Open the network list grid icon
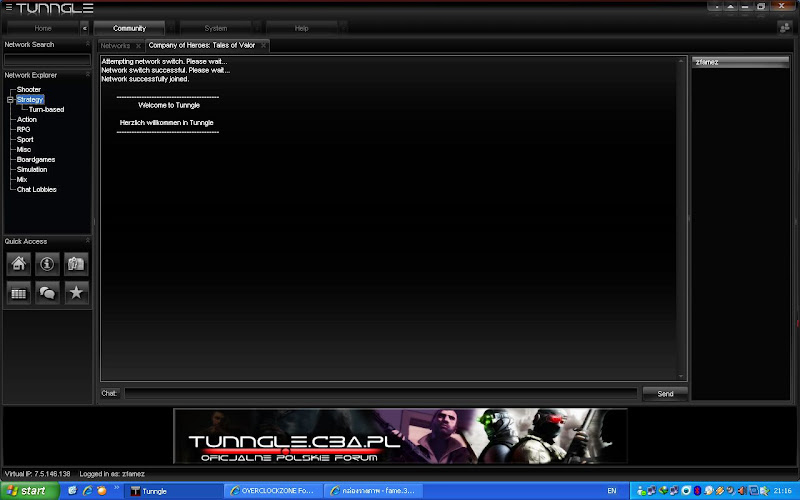800x500 pixels. [x=19, y=293]
